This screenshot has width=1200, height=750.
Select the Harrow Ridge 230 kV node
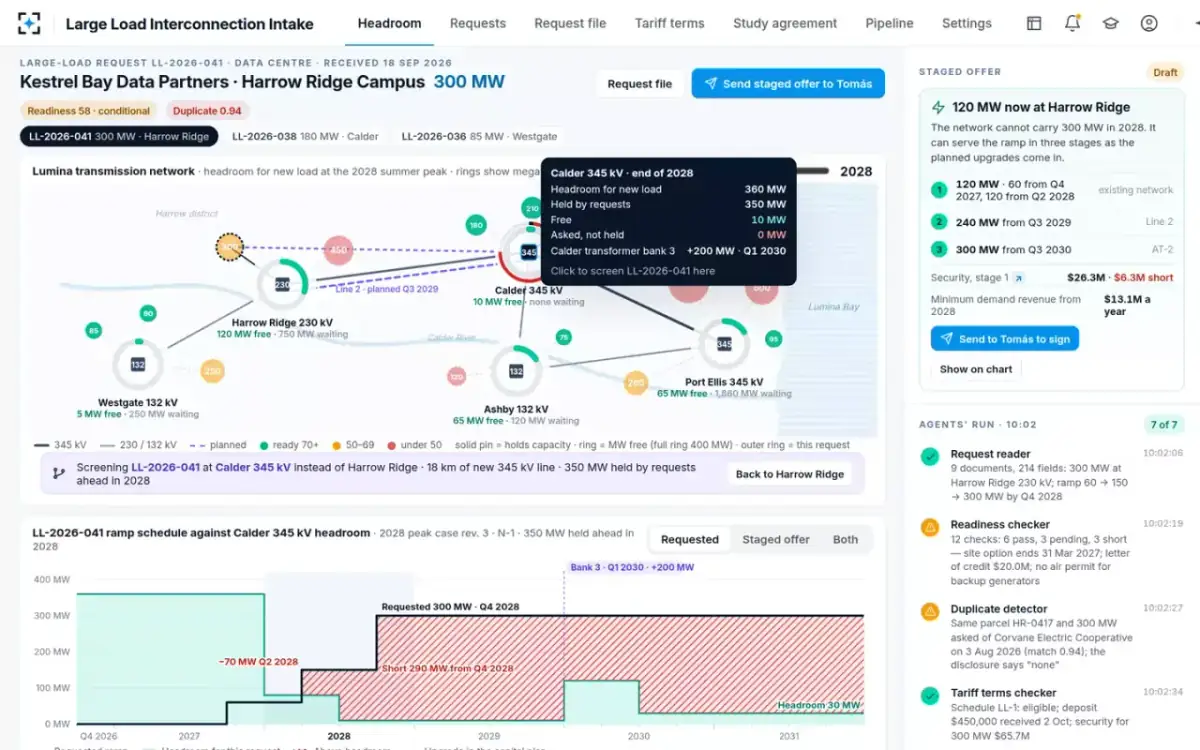283,285
